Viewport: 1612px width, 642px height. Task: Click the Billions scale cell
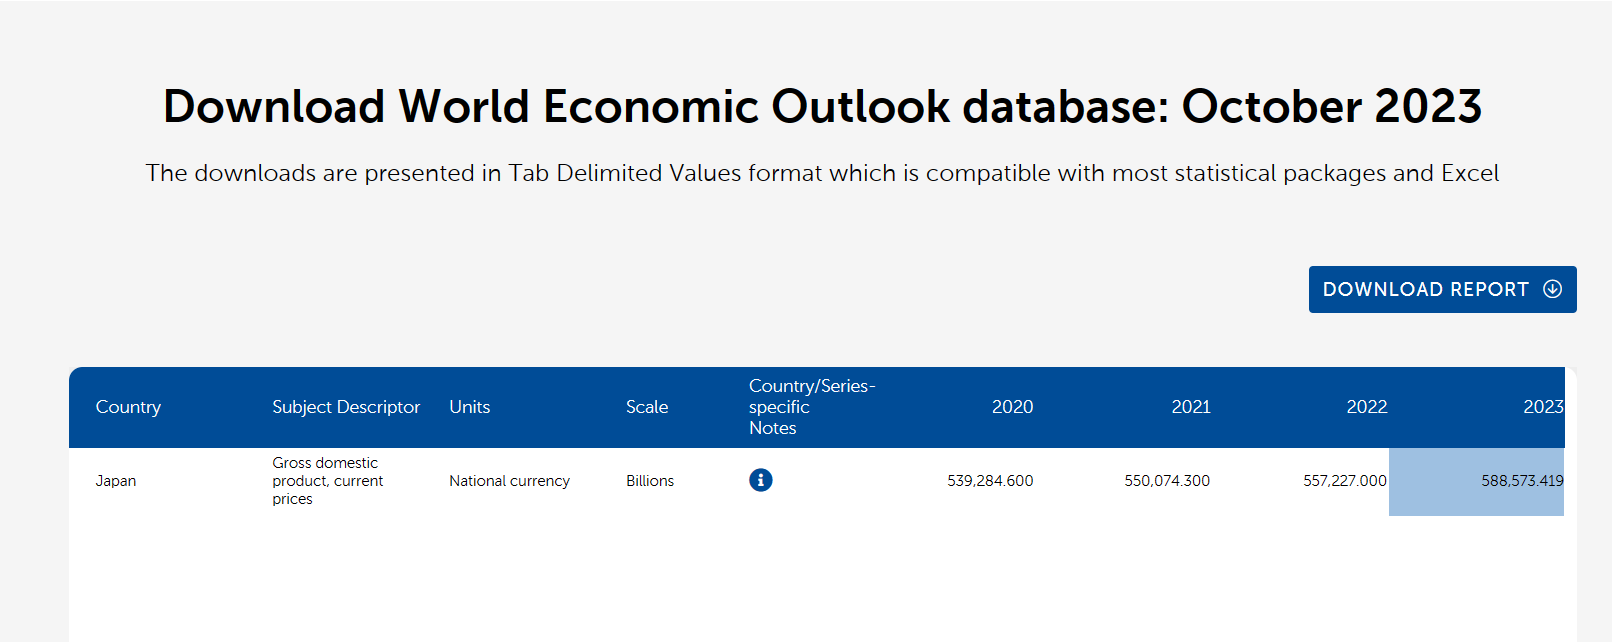coord(650,481)
